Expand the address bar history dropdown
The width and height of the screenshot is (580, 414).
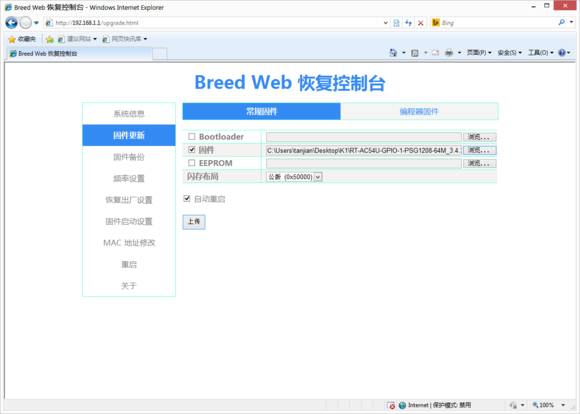click(386, 23)
